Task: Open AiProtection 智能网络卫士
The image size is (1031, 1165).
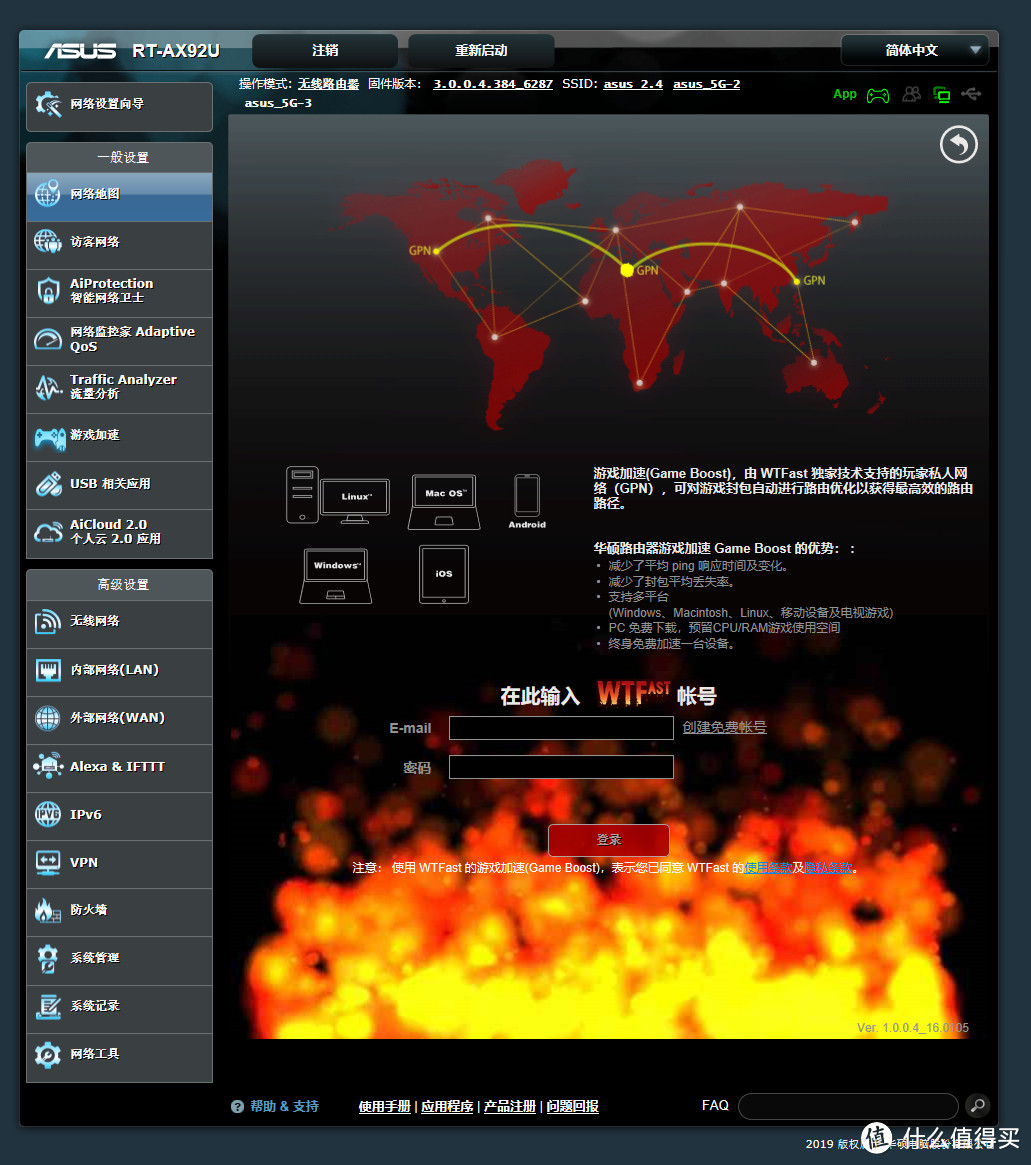Action: [120, 293]
